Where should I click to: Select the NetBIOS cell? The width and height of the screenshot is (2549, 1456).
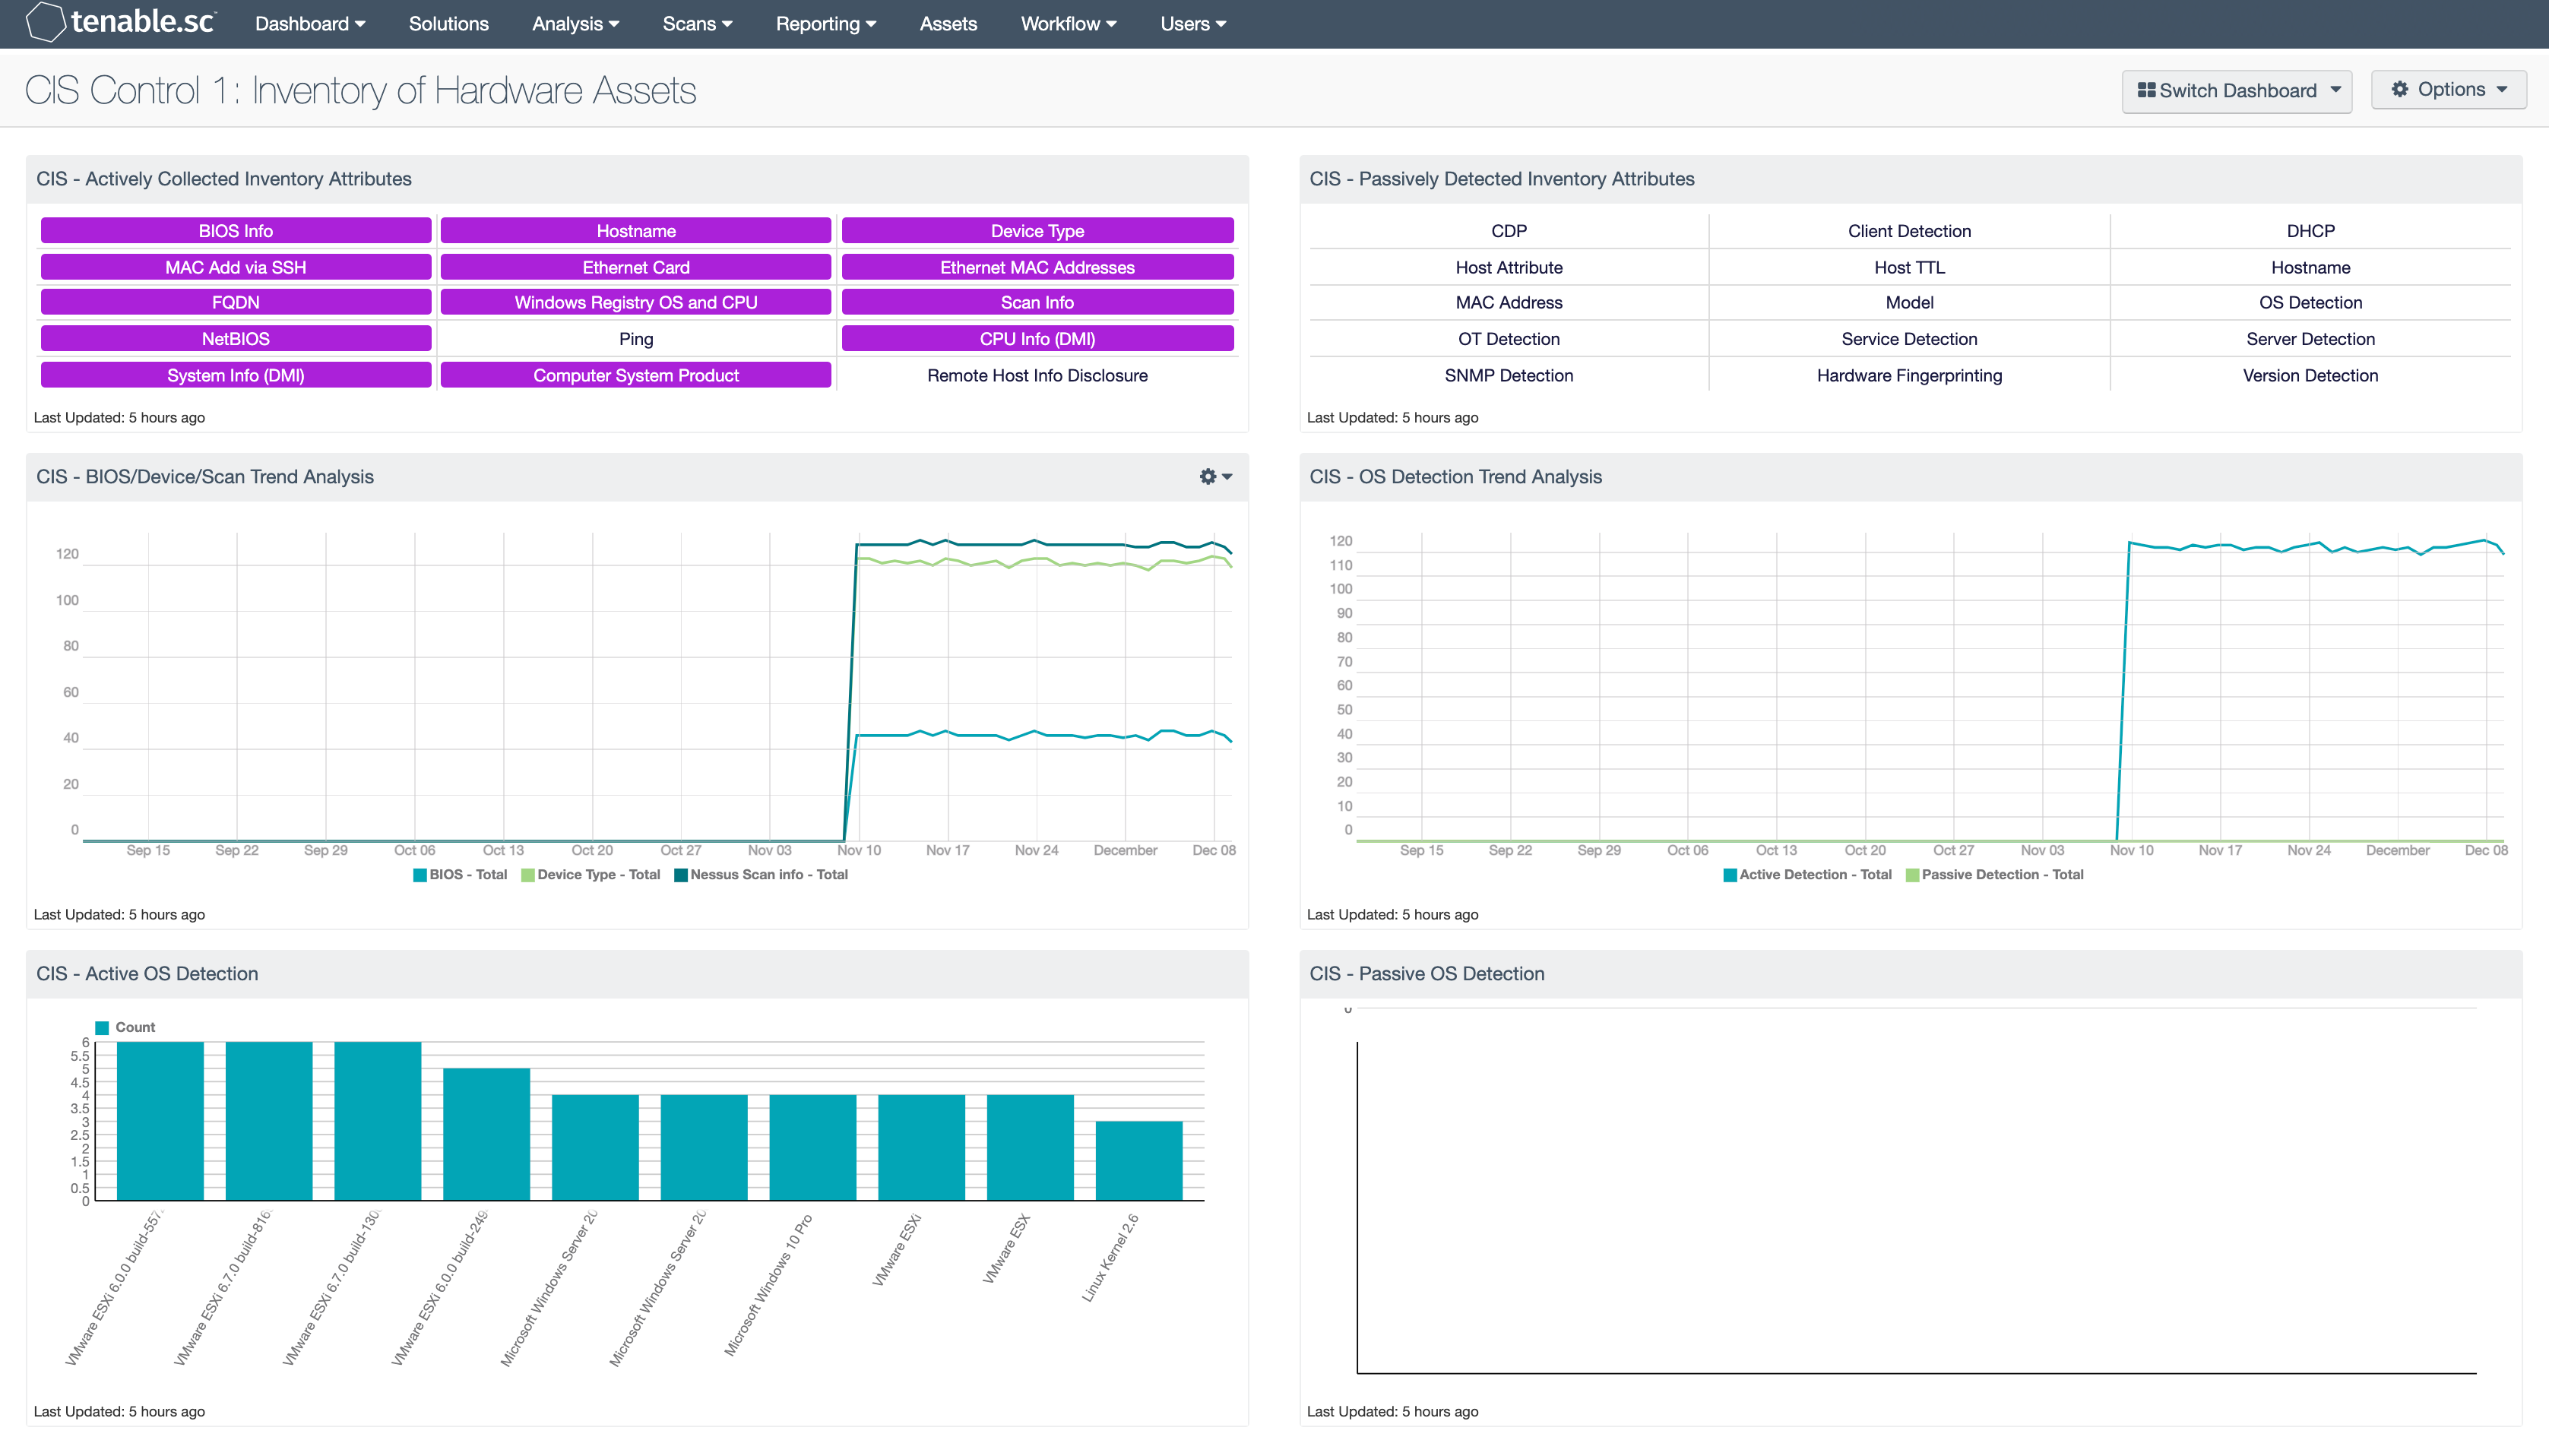pyautogui.click(x=236, y=338)
